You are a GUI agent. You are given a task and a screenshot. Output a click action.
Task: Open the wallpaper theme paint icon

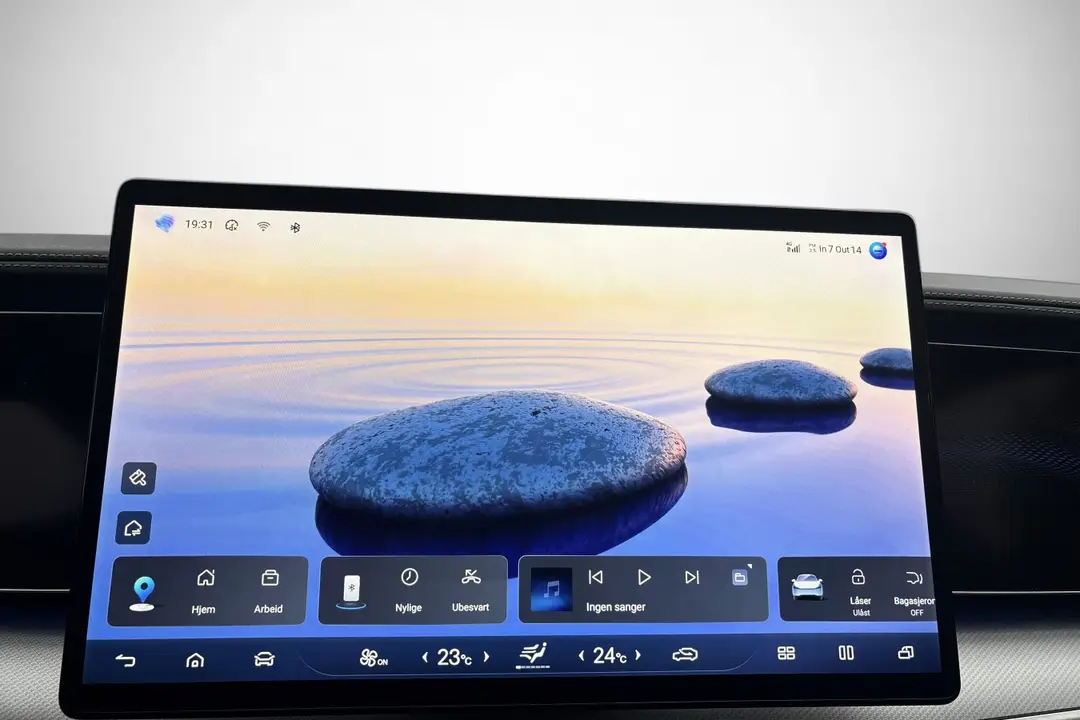coord(138,478)
